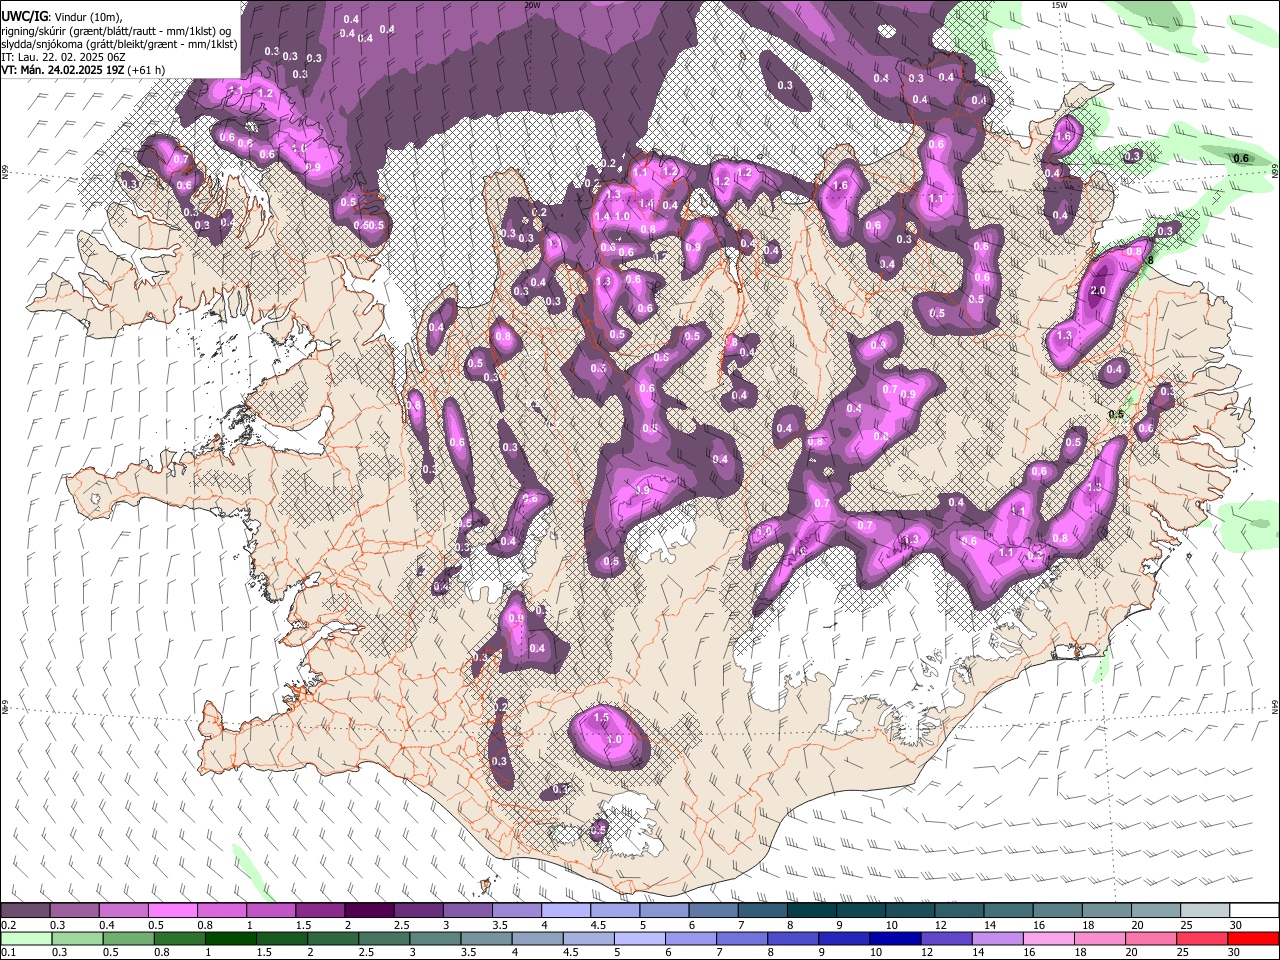The image size is (1280, 960).
Task: Pick the dark purple 0.2 swatch in snow scale
Action: (x=25, y=911)
